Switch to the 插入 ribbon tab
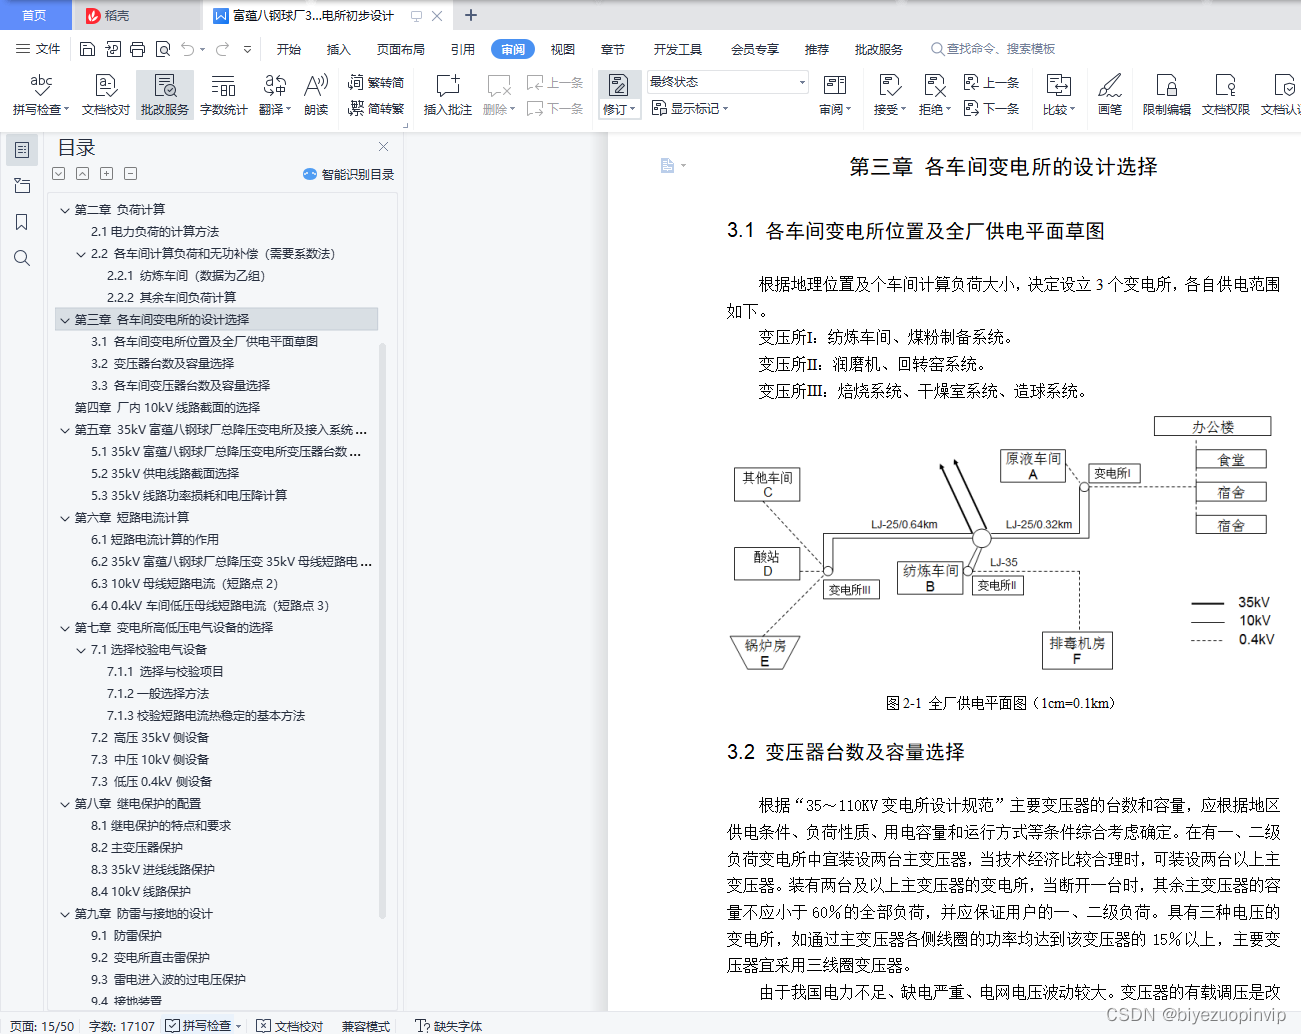This screenshot has width=1301, height=1034. coord(338,48)
